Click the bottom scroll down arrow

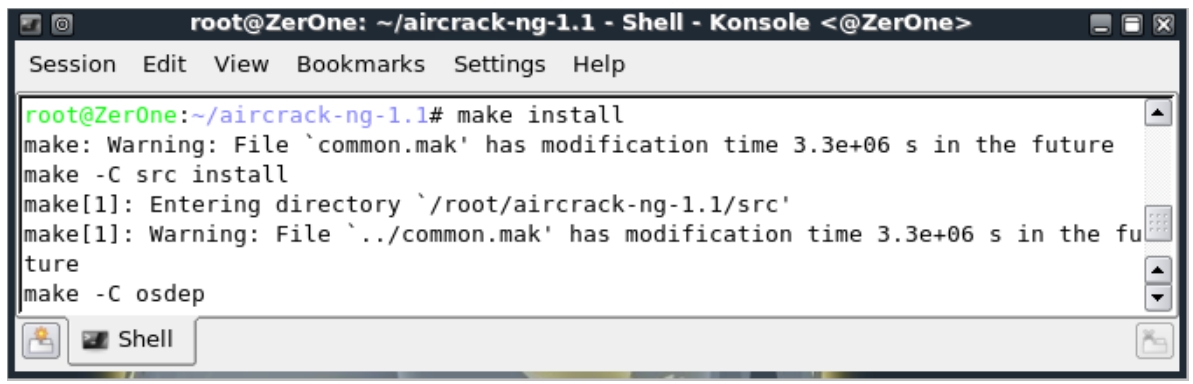point(1158,297)
